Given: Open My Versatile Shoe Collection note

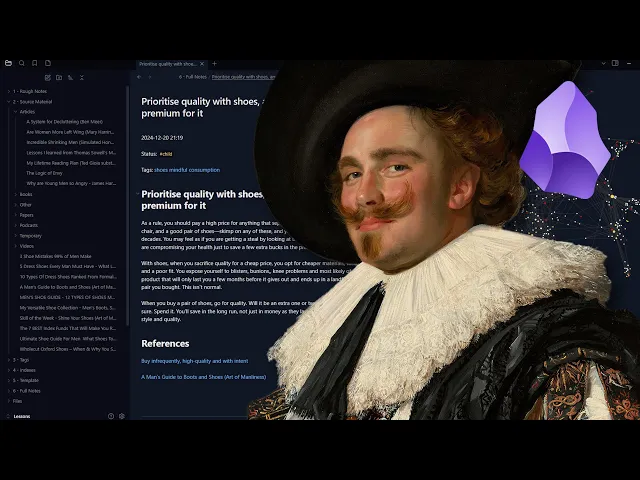Looking at the screenshot, I should coord(68,308).
